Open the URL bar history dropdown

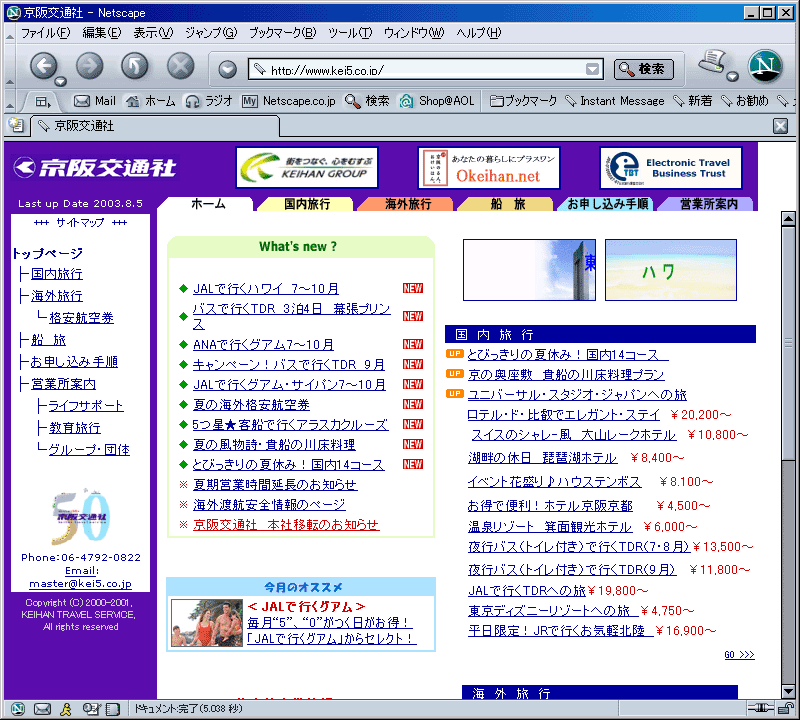(x=592, y=69)
